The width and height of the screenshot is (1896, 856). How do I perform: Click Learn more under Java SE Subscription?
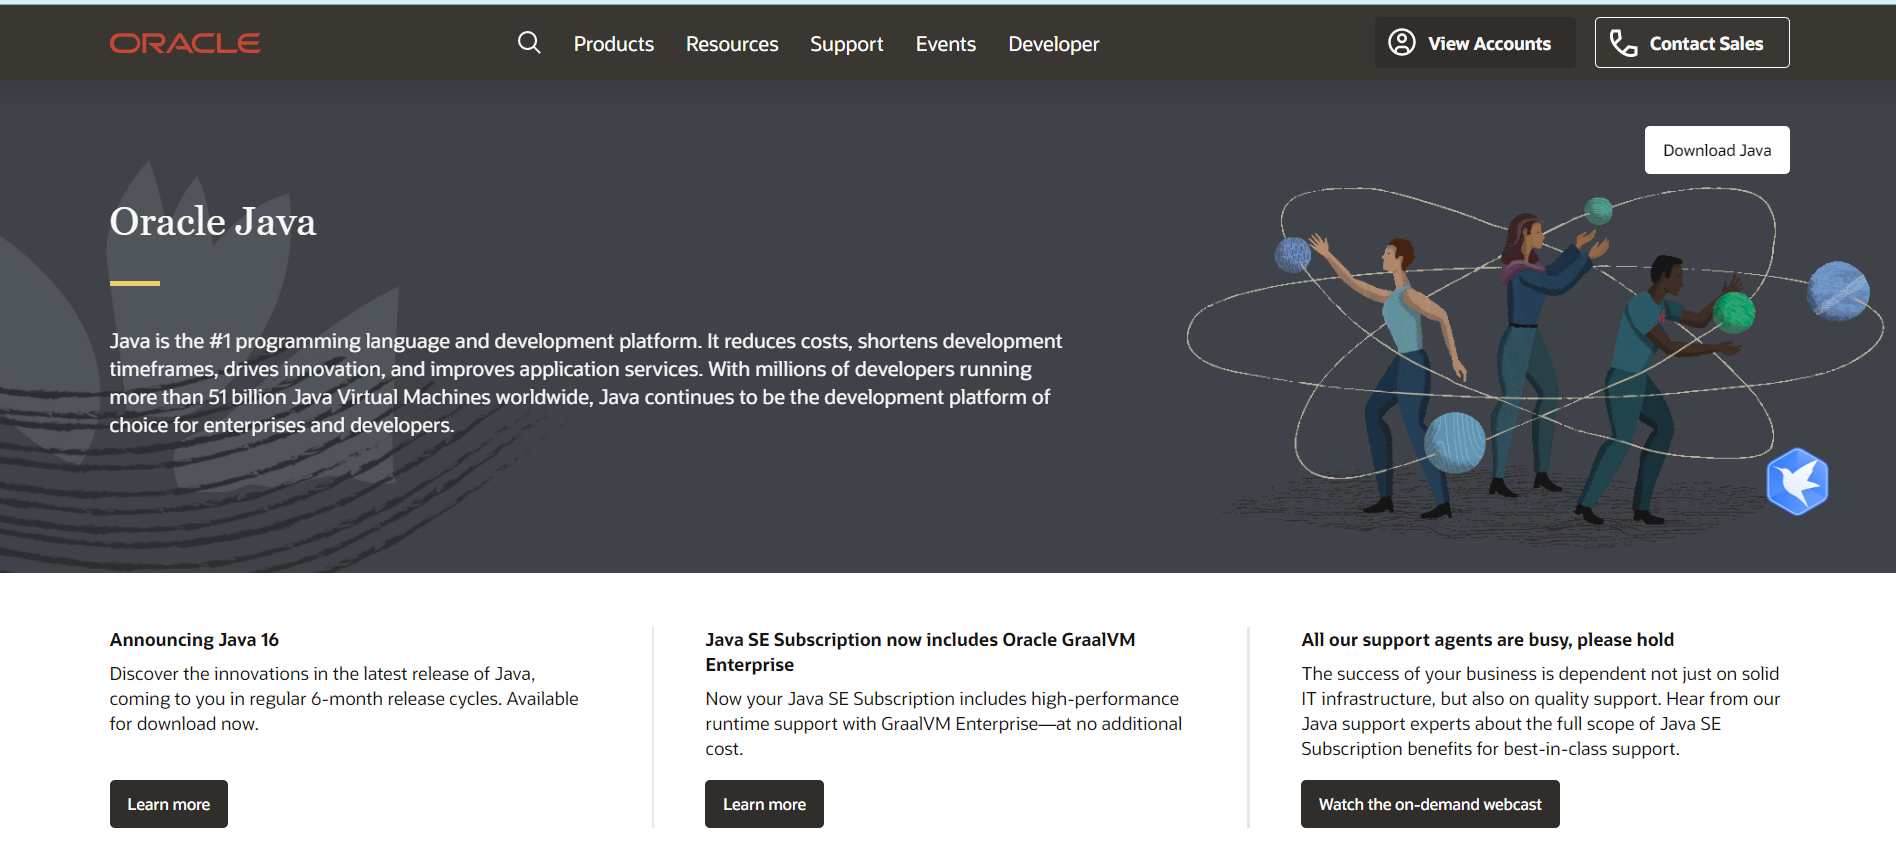click(764, 804)
